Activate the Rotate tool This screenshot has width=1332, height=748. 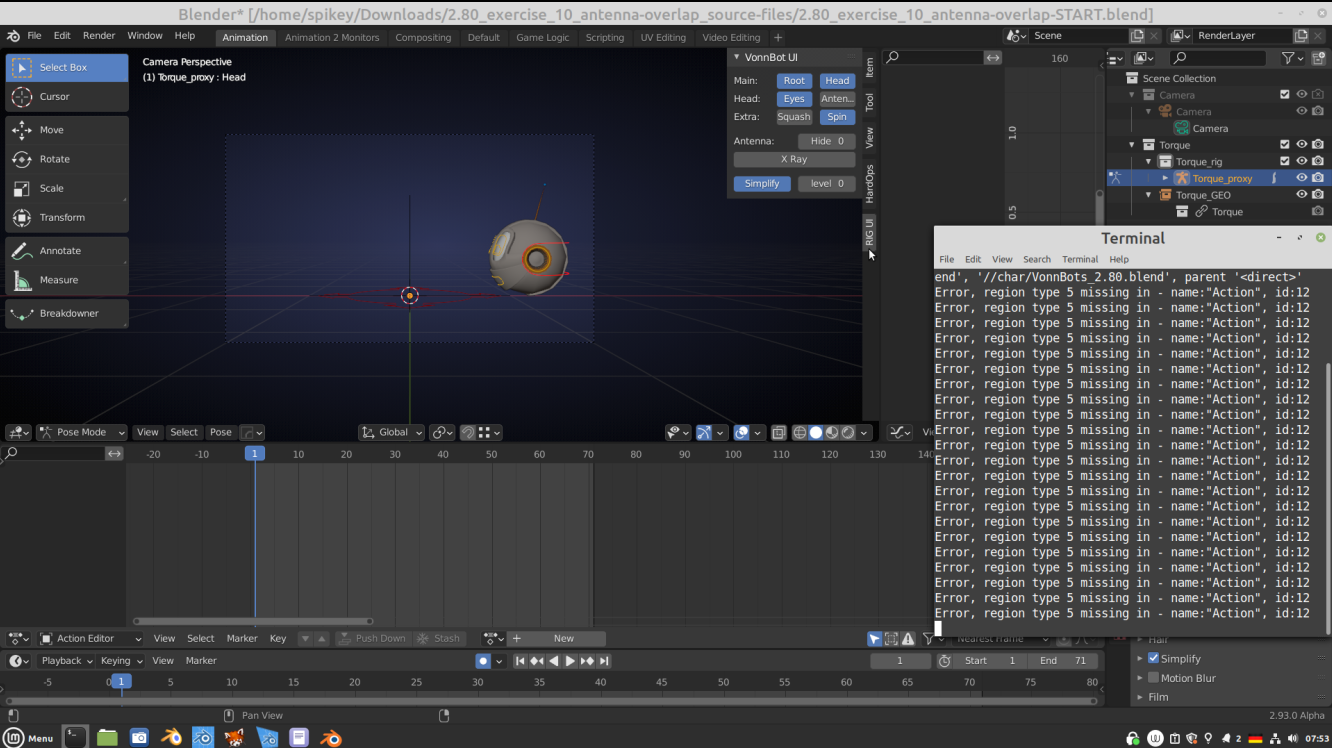[66, 158]
